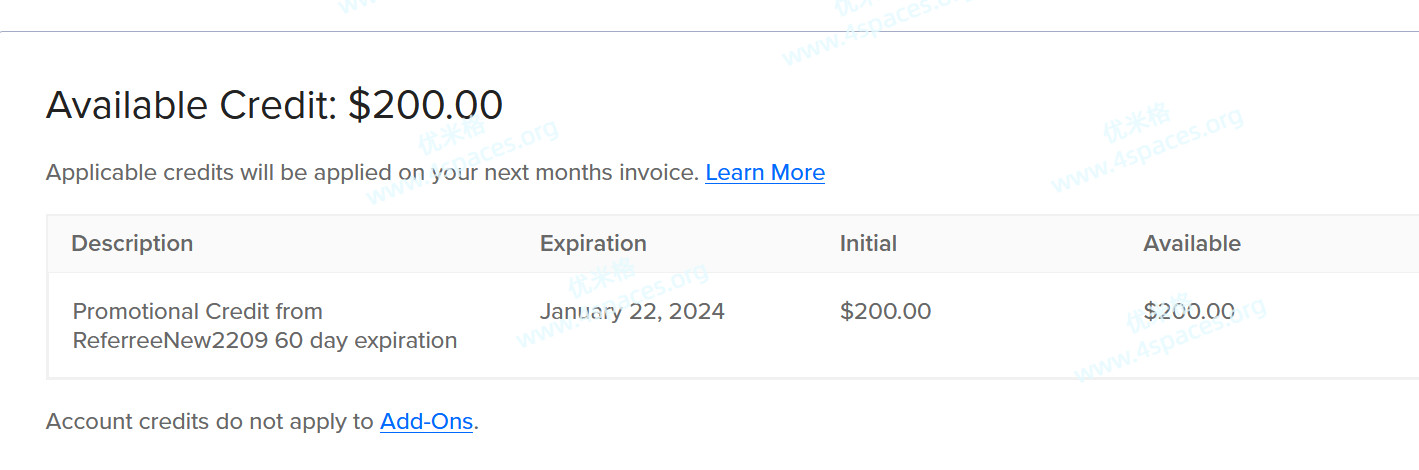Select the Initial column header

click(x=868, y=243)
